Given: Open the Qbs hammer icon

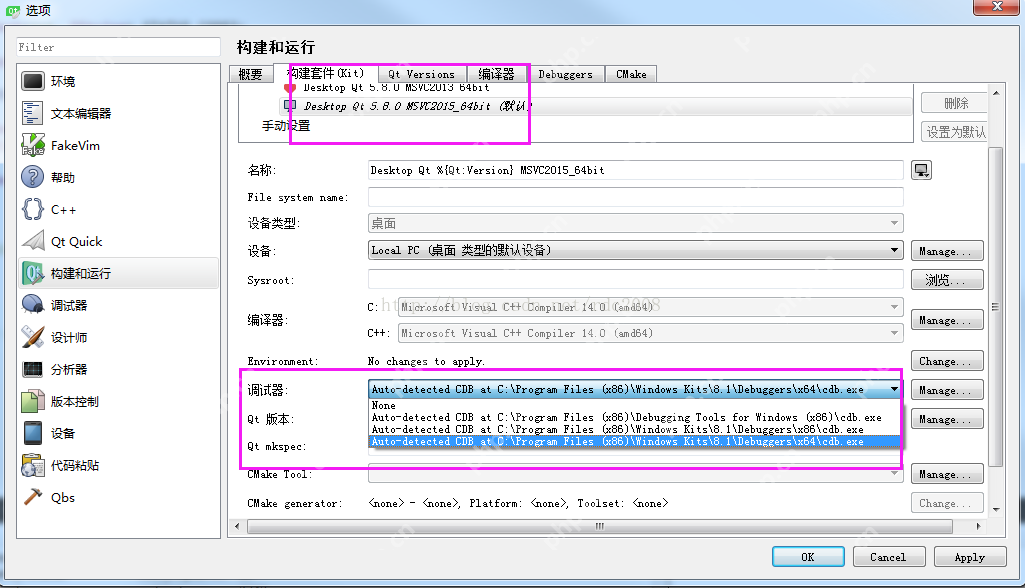Looking at the screenshot, I should [x=33, y=498].
